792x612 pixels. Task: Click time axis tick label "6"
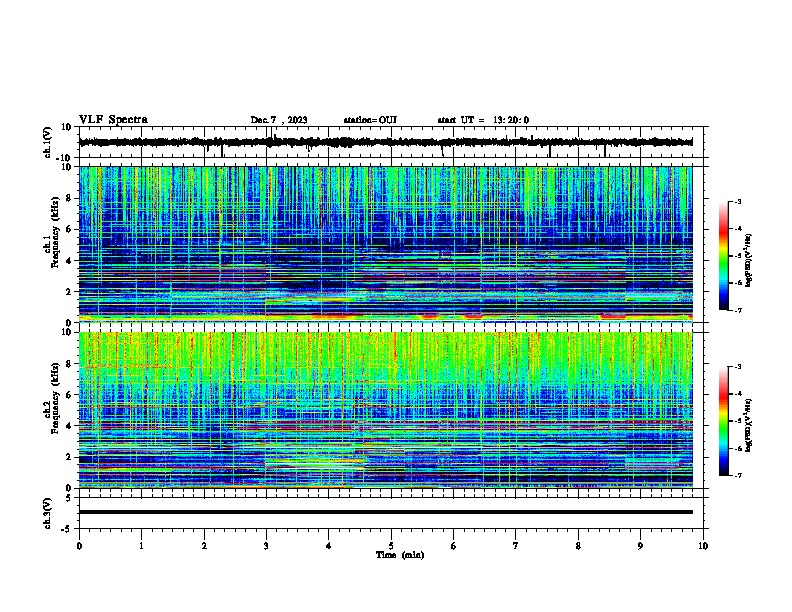pos(454,546)
